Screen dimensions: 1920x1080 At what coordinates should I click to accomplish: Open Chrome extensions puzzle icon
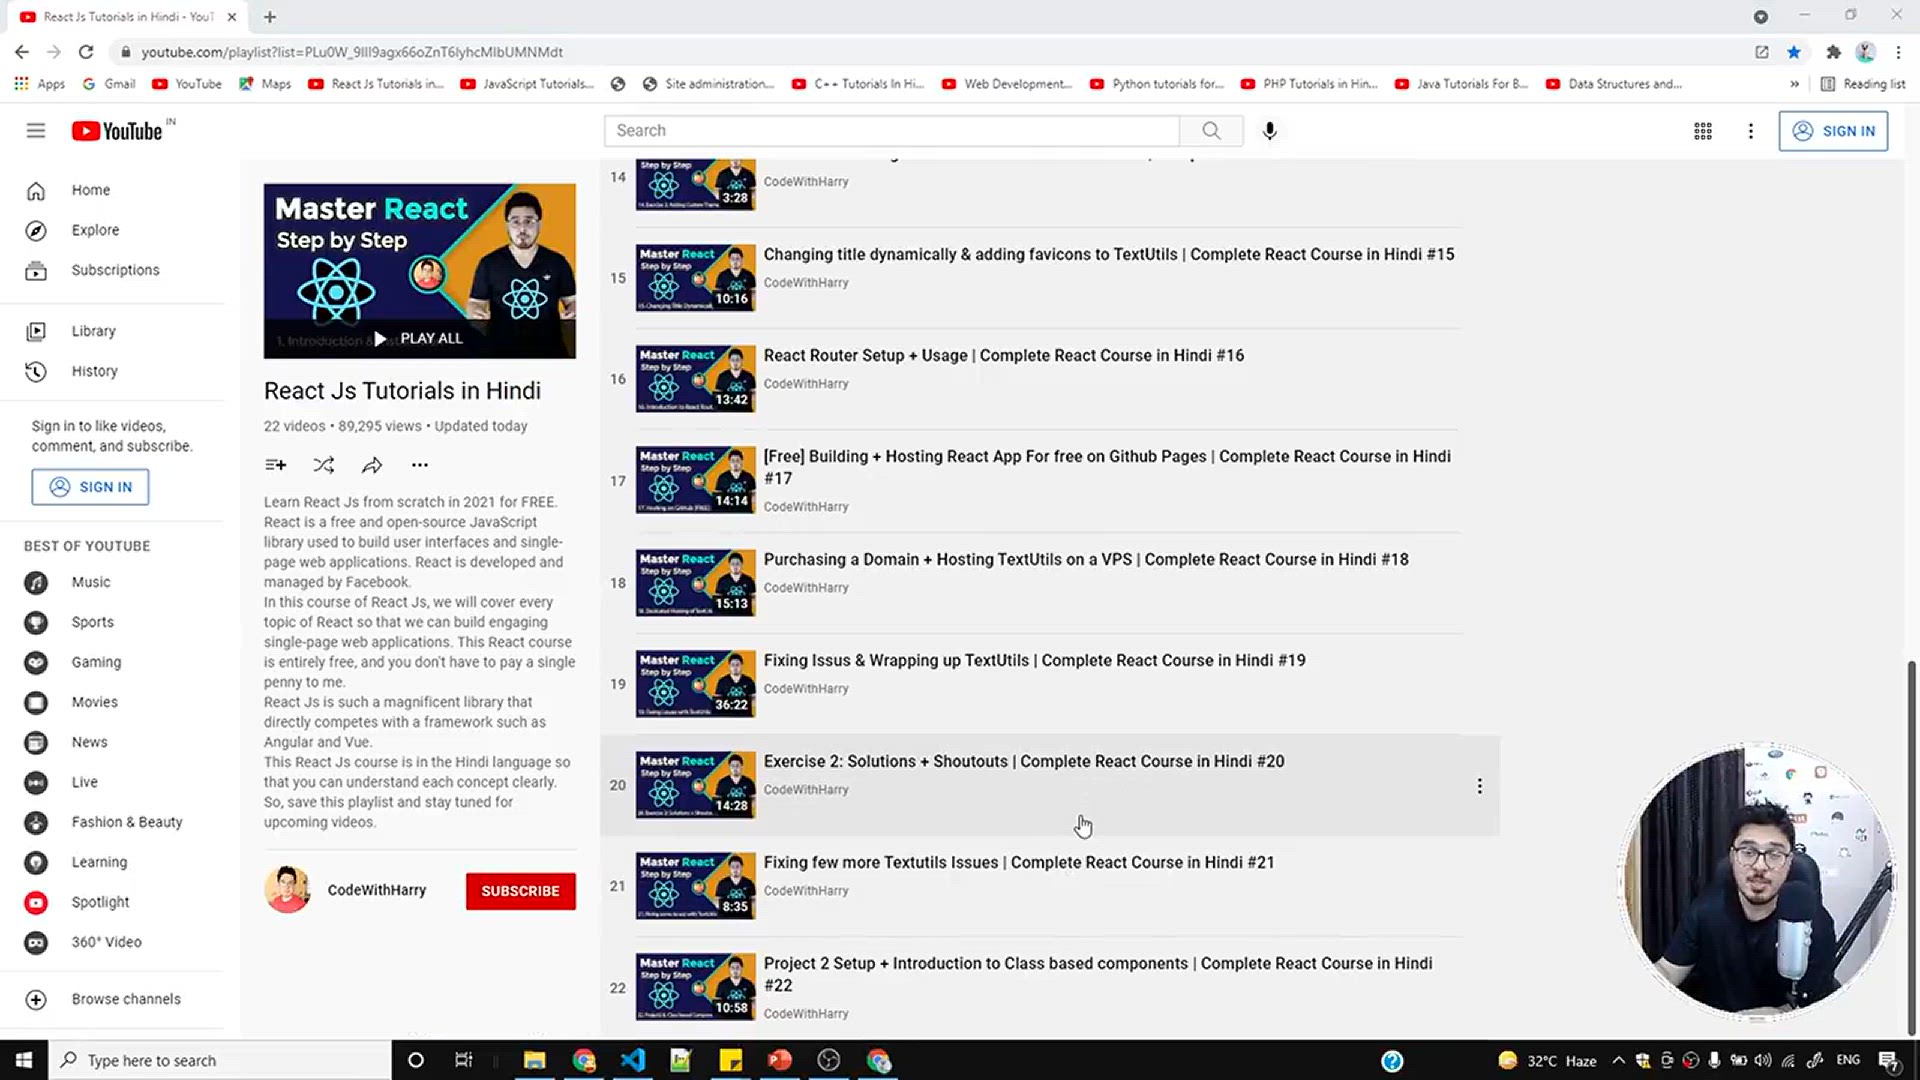(1833, 52)
